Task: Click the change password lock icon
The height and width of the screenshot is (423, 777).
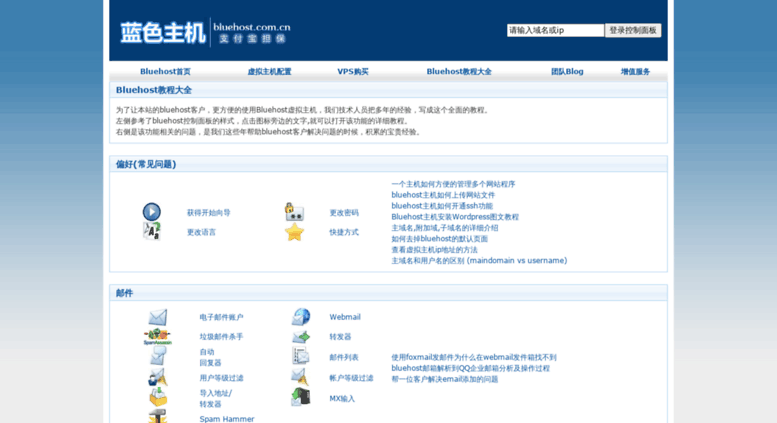Action: [x=294, y=212]
